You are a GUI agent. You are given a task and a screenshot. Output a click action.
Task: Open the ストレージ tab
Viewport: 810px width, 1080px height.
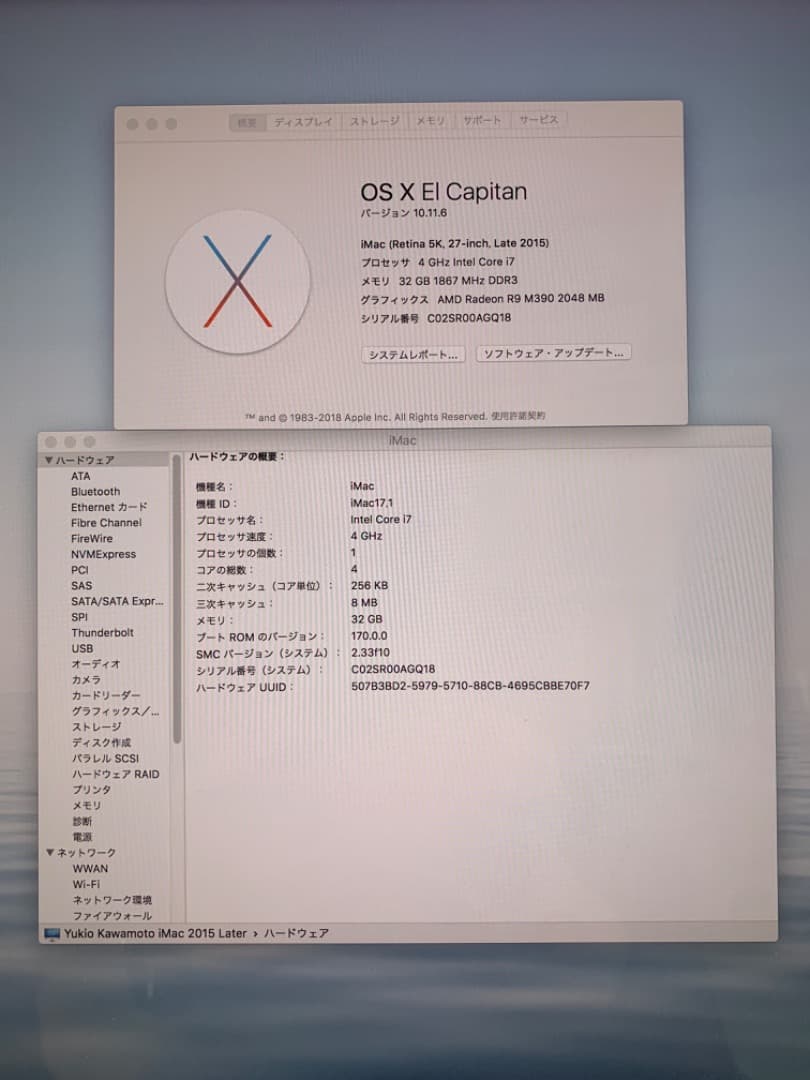pos(374,122)
